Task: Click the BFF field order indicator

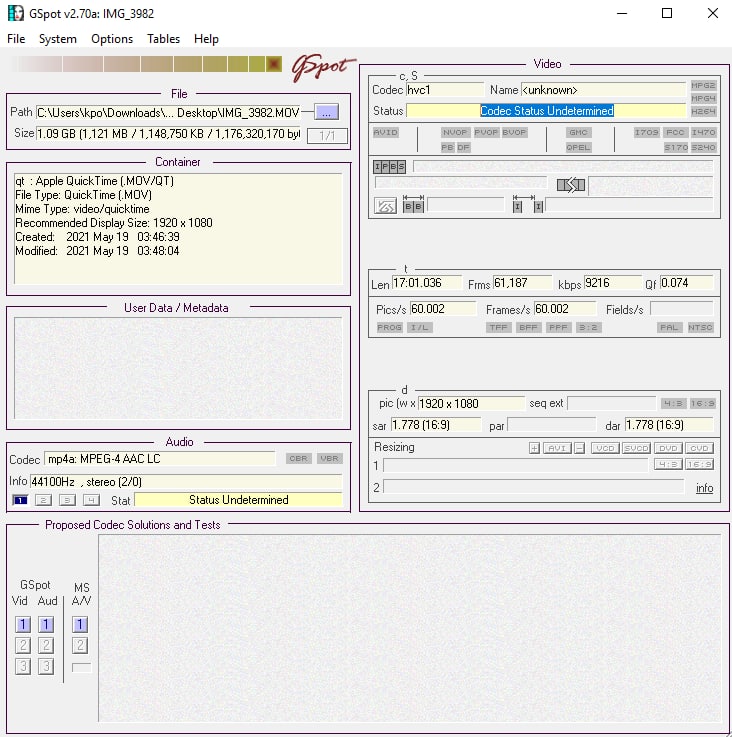Action: click(x=528, y=327)
